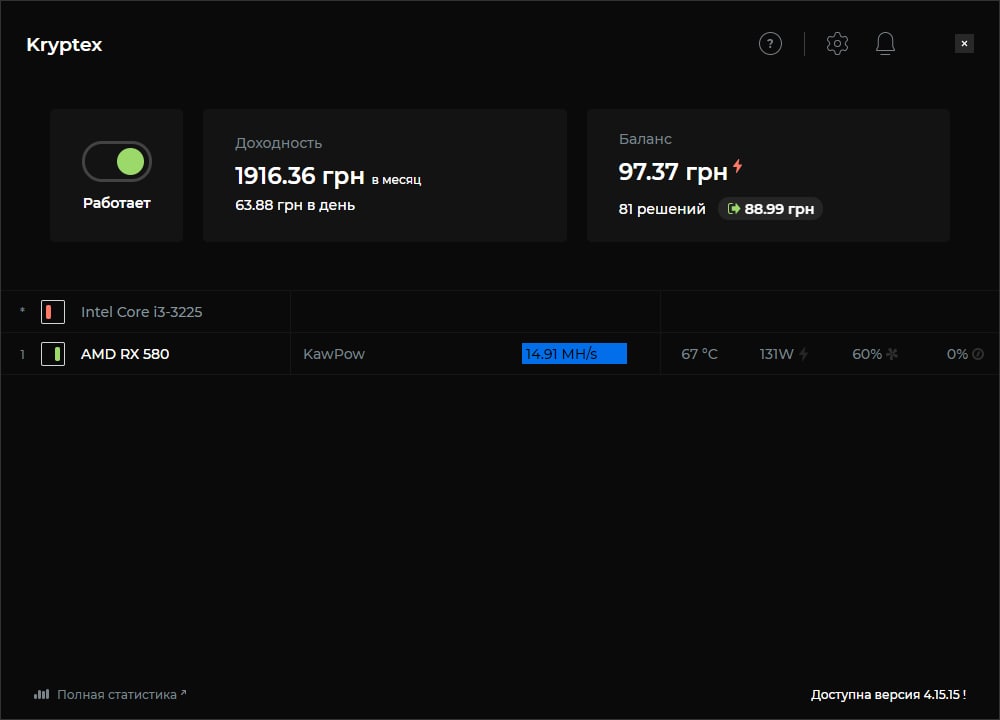Open settings via the gear icon
Image resolution: width=1000 pixels, height=720 pixels.
837,43
